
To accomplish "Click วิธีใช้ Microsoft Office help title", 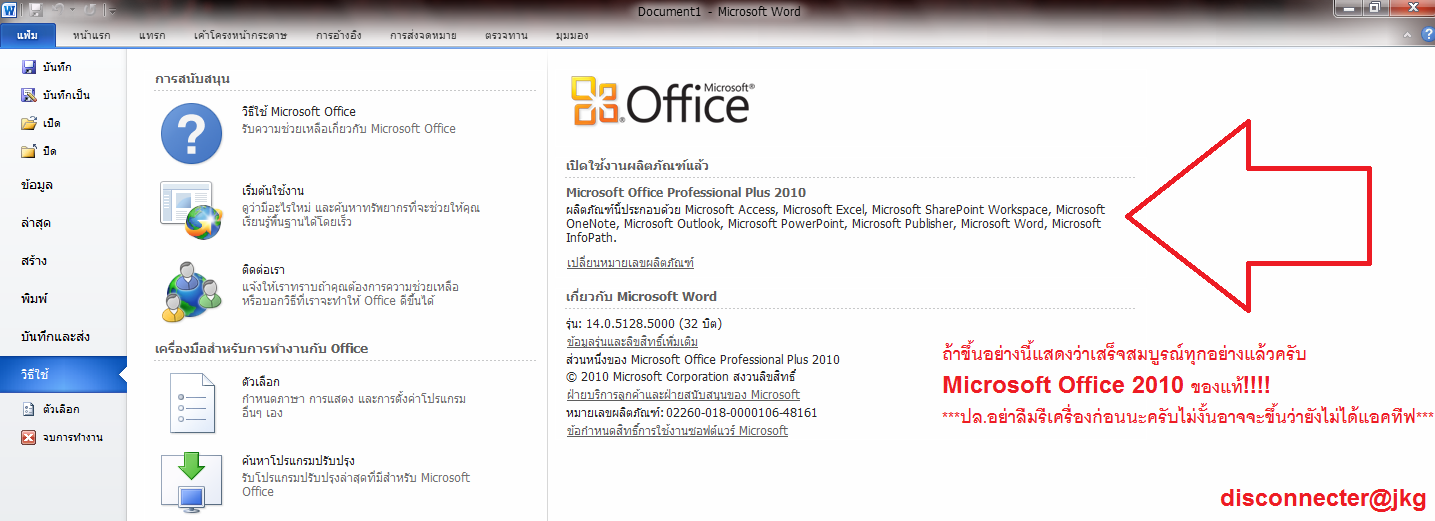I will pos(298,112).
